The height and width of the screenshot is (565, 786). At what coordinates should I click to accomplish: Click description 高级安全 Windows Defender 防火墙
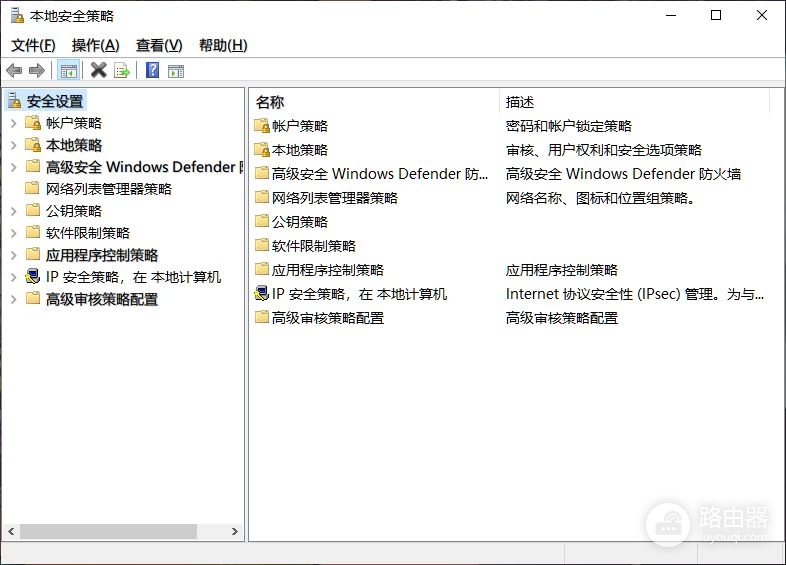[x=623, y=174]
